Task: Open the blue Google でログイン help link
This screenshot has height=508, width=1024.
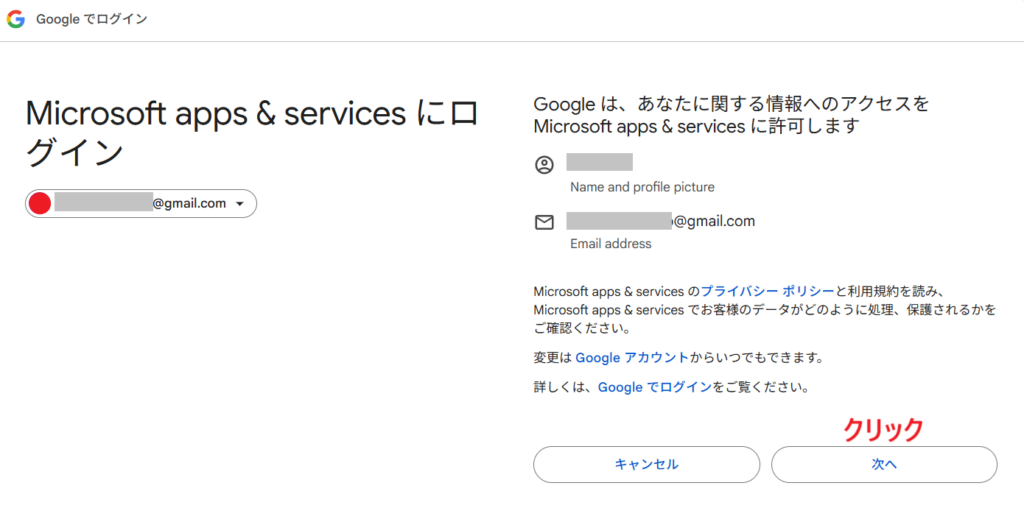Action: (655, 387)
